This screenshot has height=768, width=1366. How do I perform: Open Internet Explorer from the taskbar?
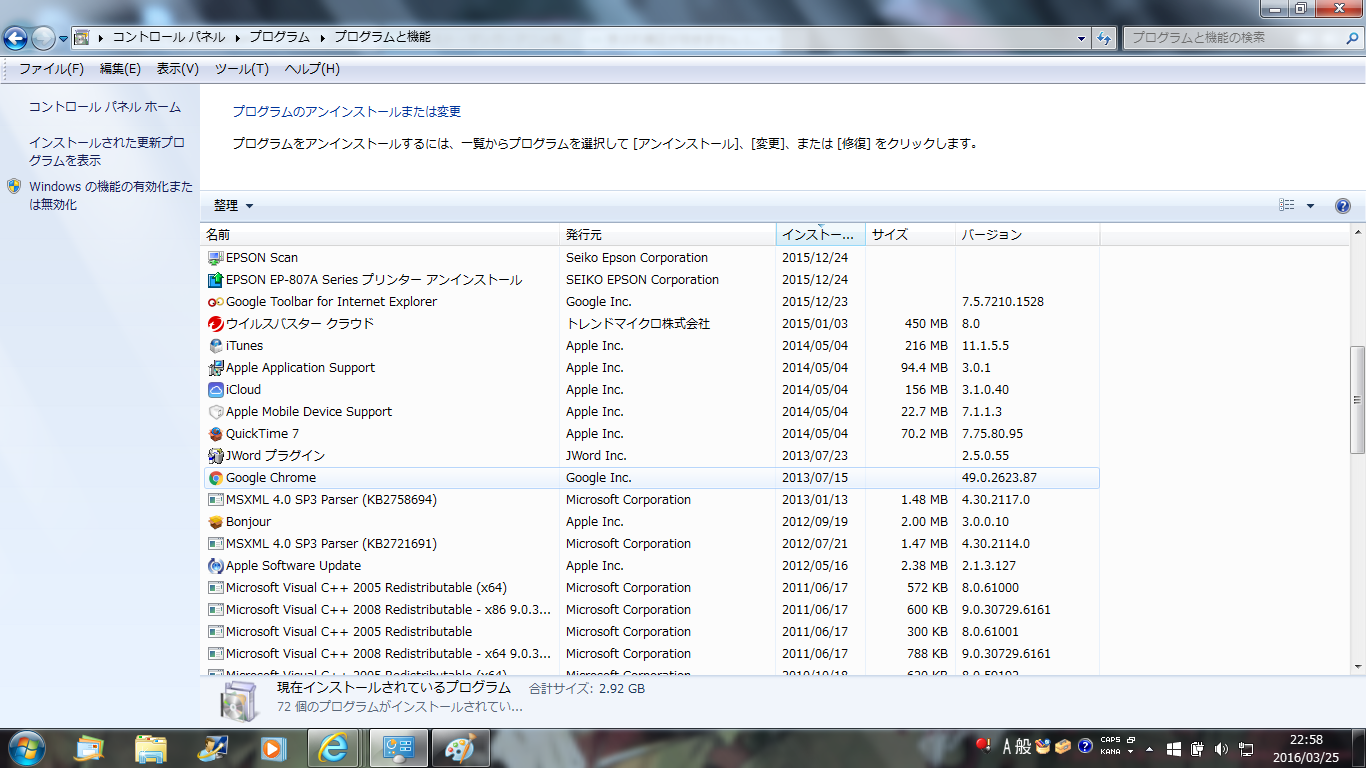(x=333, y=747)
